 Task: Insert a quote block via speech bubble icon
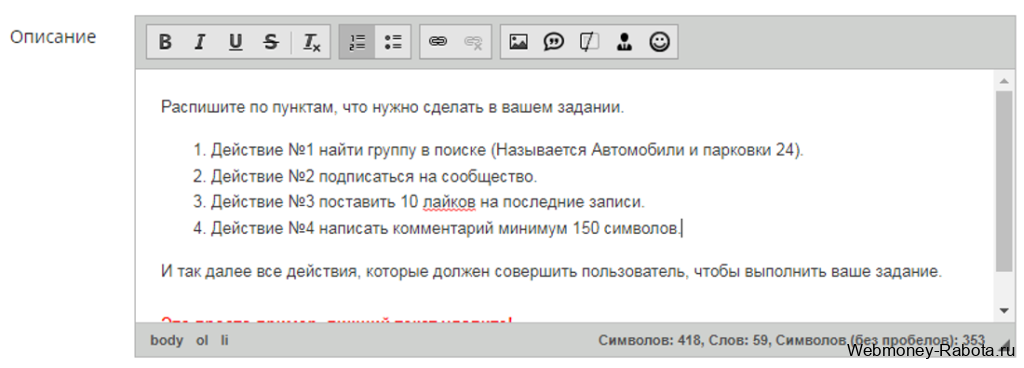554,42
